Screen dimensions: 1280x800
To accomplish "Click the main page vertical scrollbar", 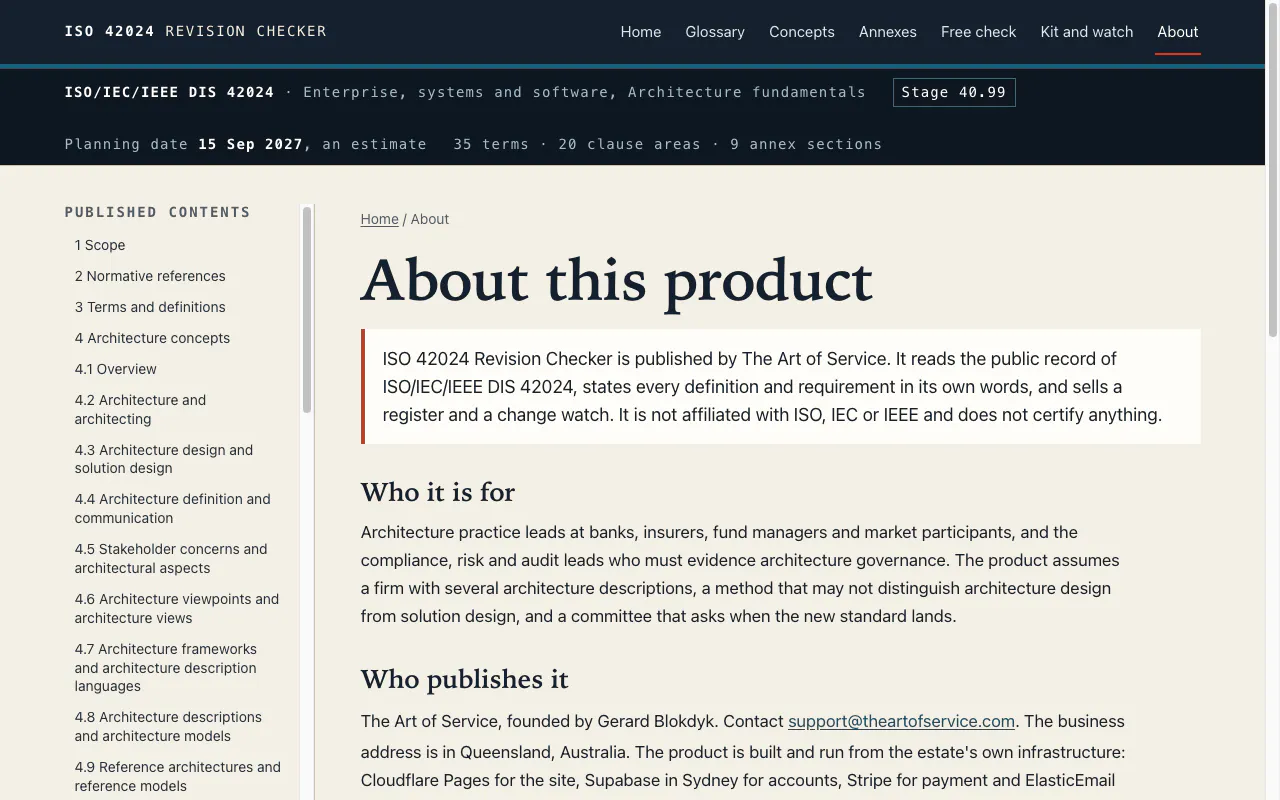I will [1272, 170].
